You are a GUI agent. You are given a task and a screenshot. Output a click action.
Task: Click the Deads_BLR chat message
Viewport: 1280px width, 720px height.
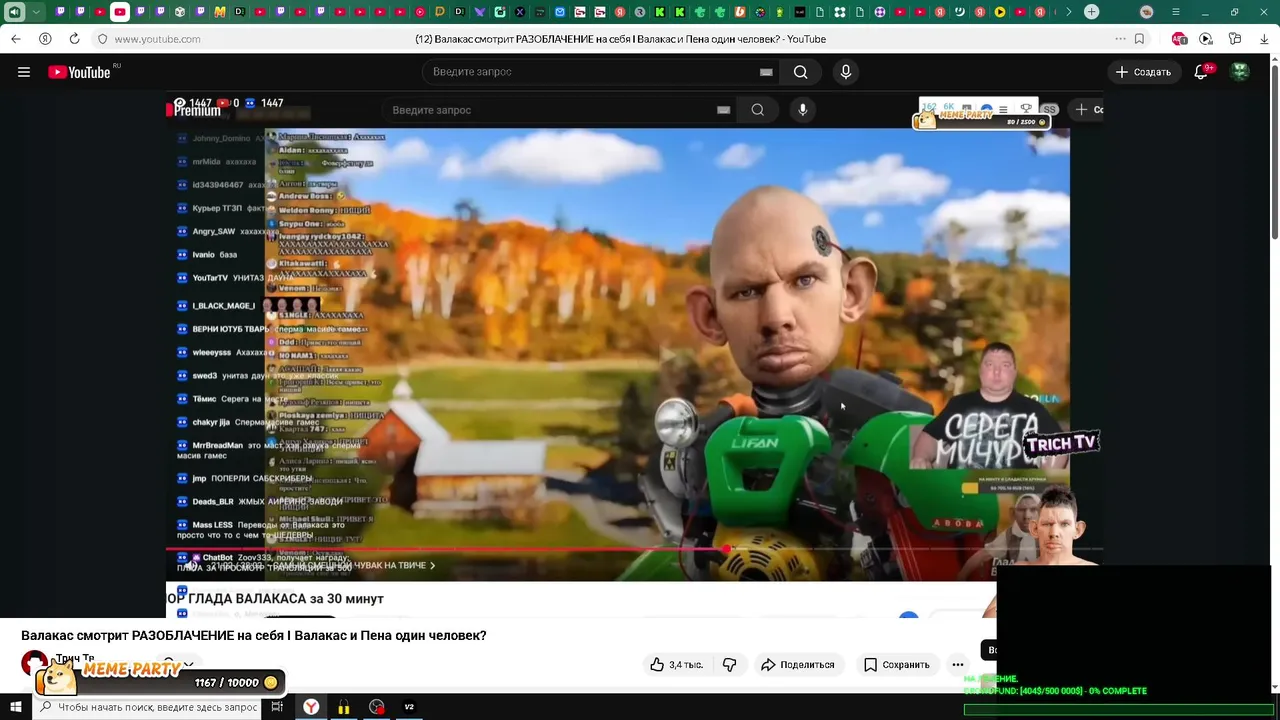[x=260, y=502]
